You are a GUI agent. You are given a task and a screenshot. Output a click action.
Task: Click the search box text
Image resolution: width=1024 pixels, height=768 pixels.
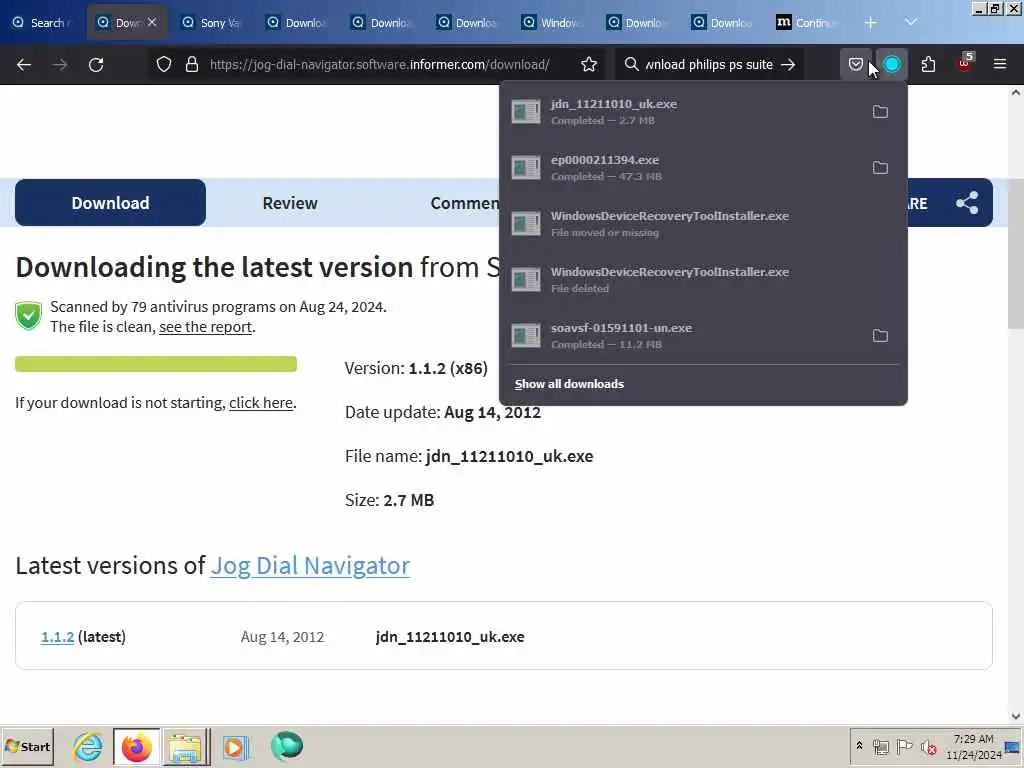(x=709, y=64)
